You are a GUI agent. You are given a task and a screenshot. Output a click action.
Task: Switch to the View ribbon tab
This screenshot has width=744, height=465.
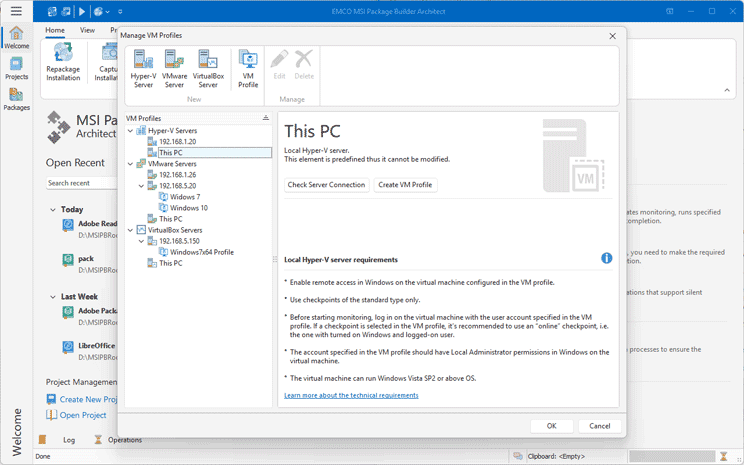87,30
